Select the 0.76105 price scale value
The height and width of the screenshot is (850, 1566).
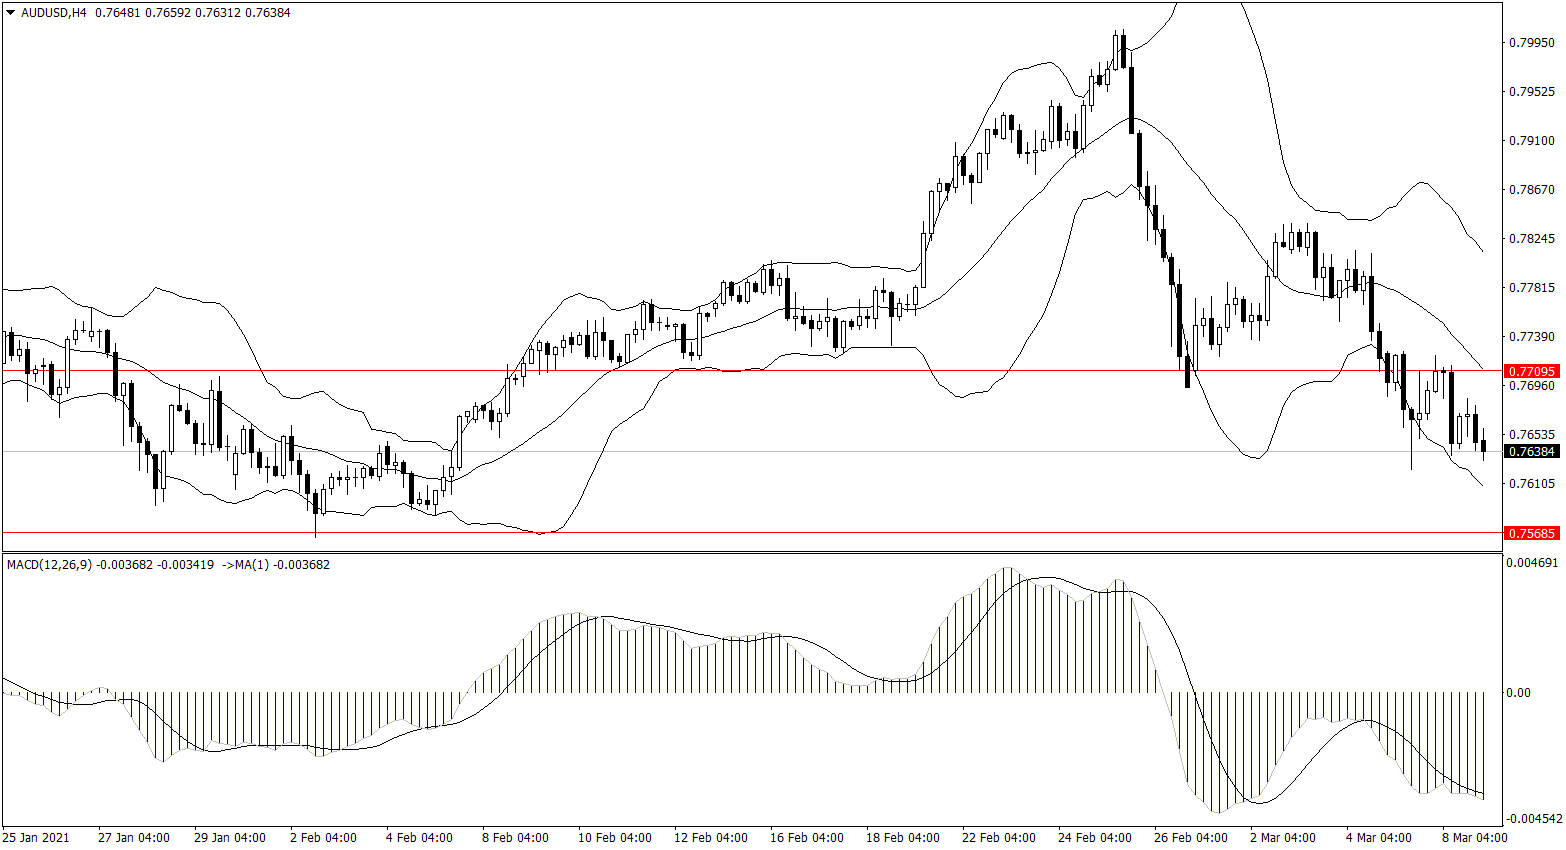pyautogui.click(x=1531, y=484)
